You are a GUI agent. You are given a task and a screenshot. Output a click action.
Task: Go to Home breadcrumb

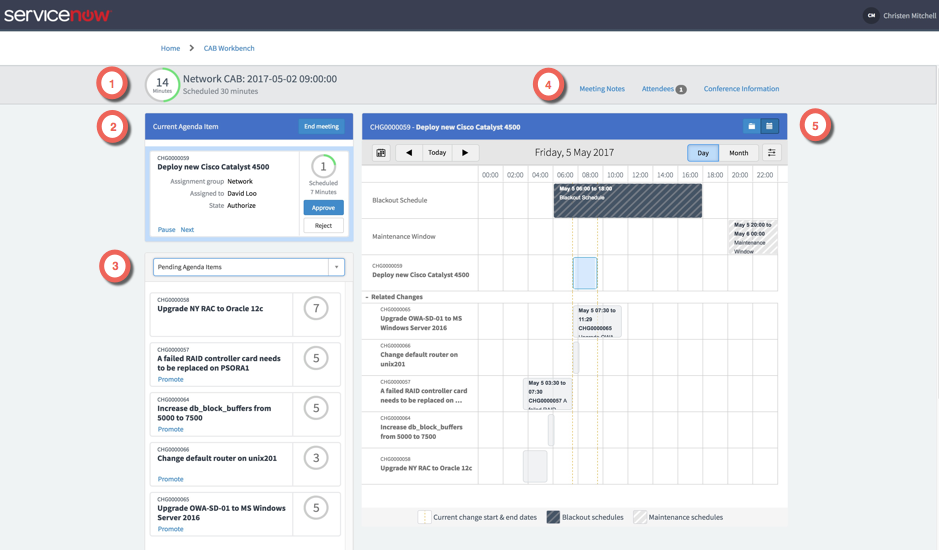tap(170, 48)
